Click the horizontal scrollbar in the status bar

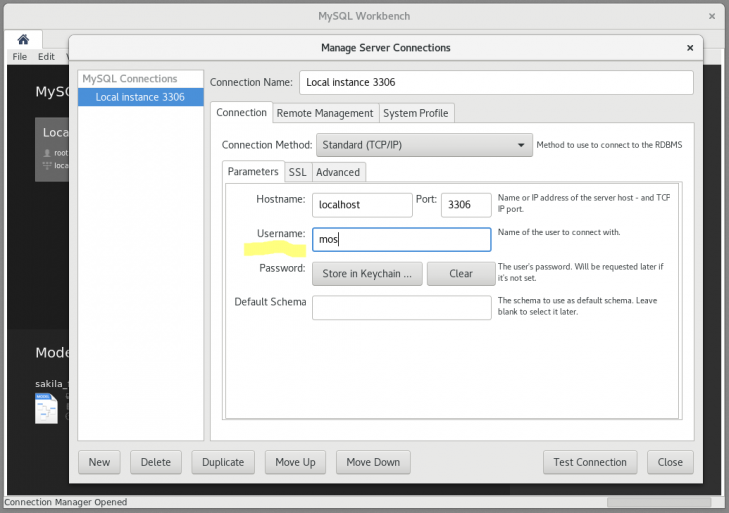(x=659, y=502)
